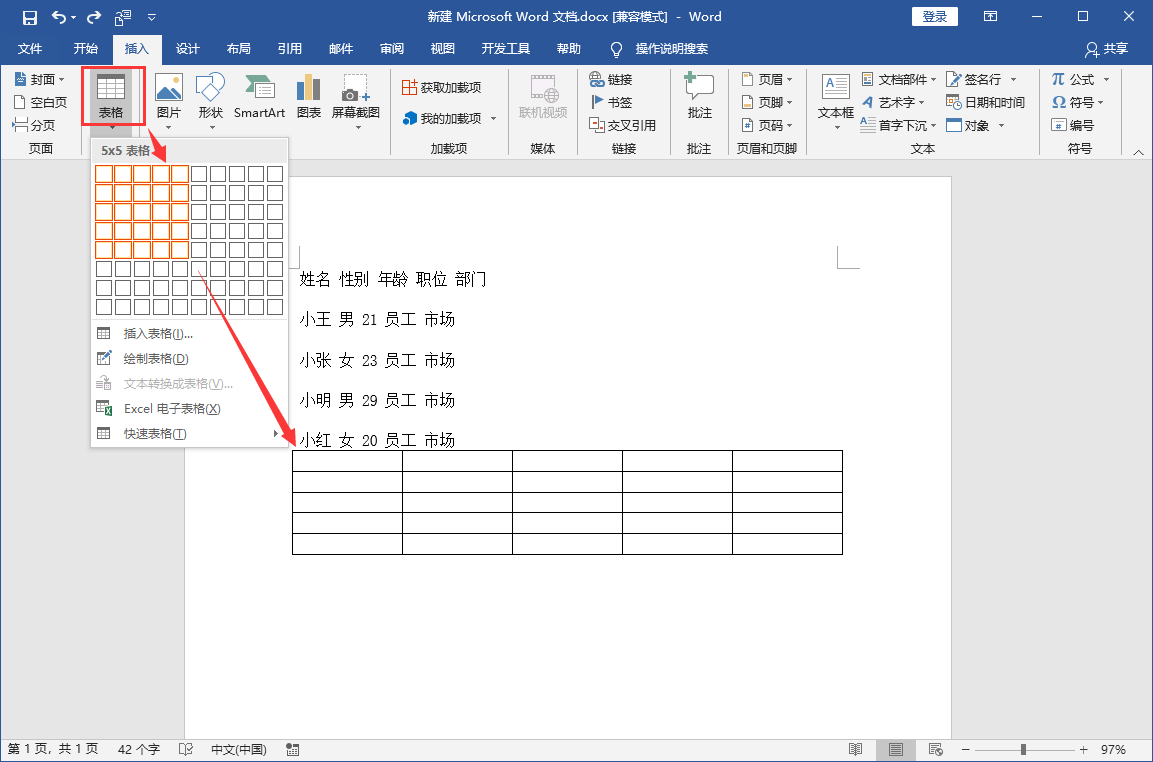Click the 批注 comment icon
Image resolution: width=1153 pixels, height=762 pixels.
[x=699, y=90]
